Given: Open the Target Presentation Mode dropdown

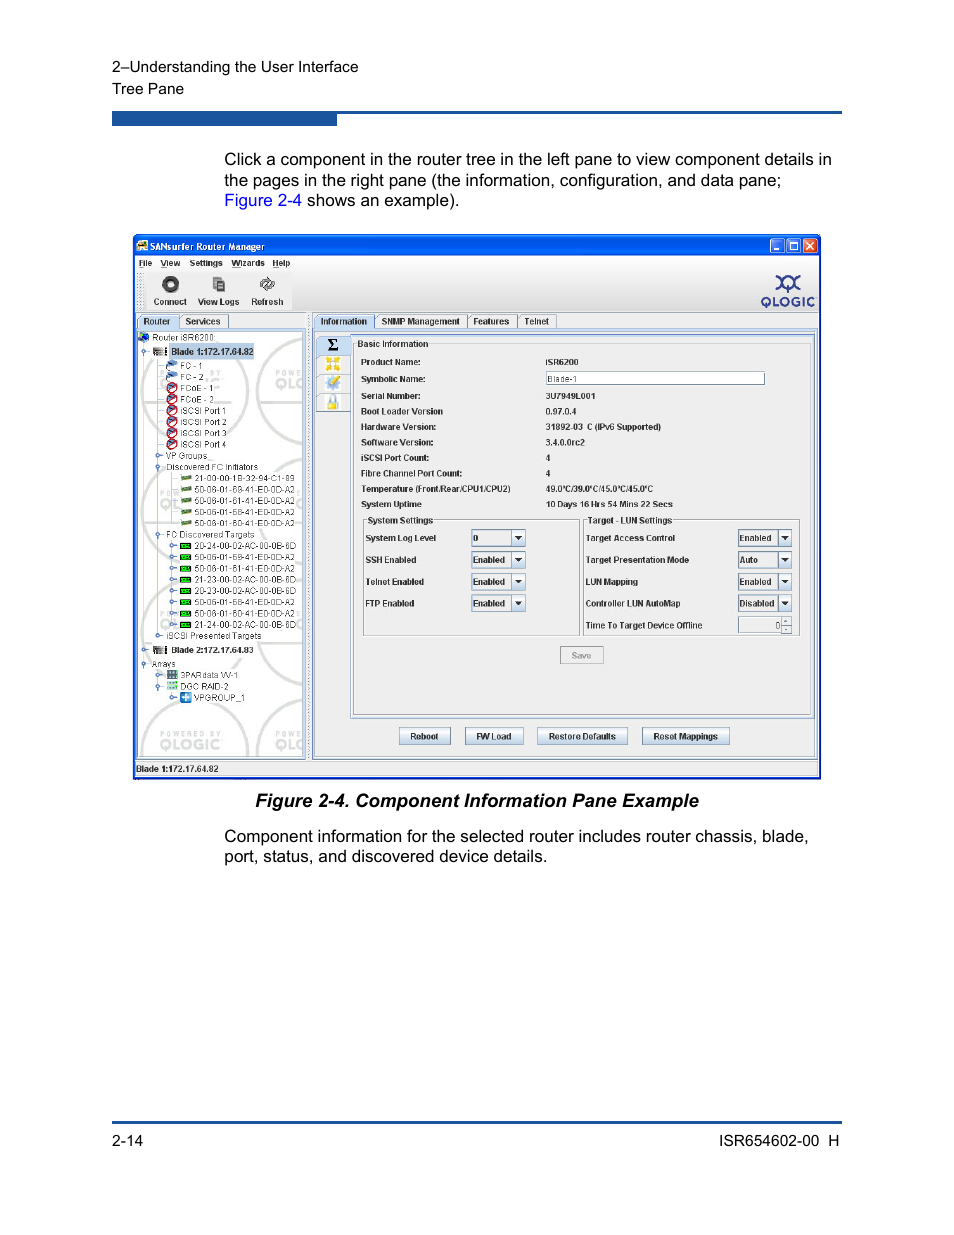Looking at the screenshot, I should click(785, 560).
